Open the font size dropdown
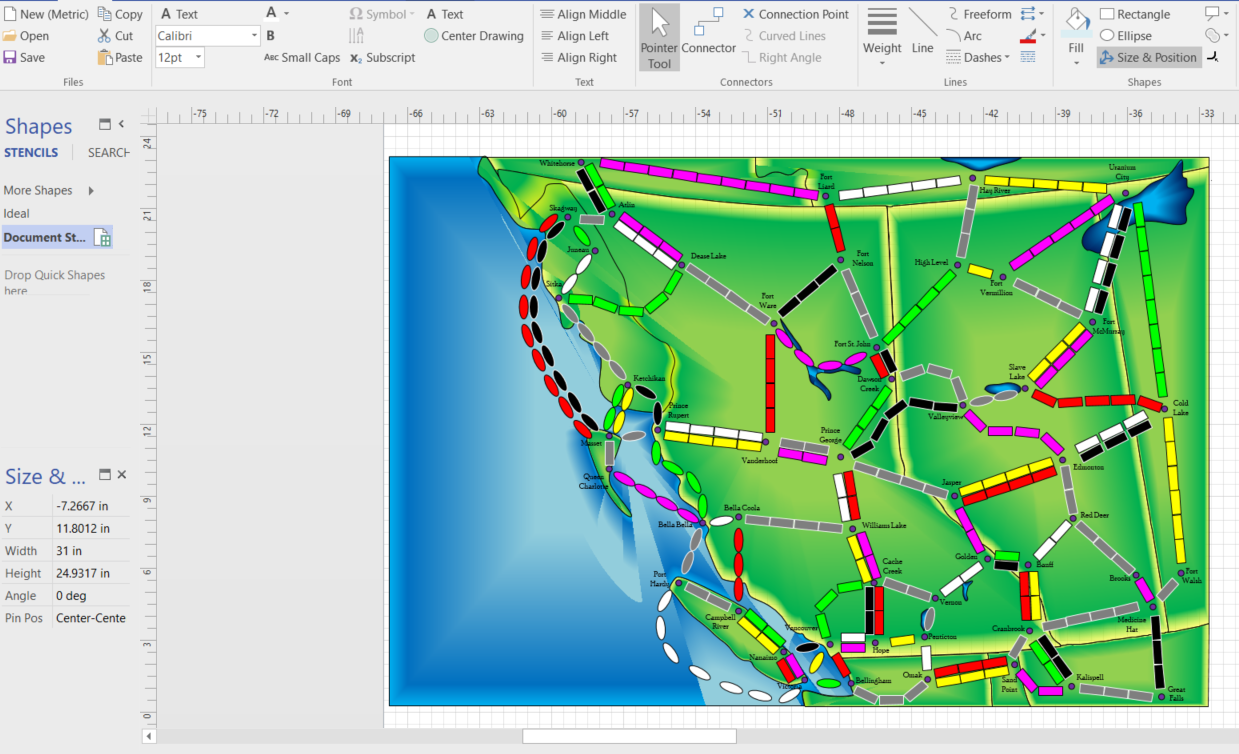 pos(197,57)
